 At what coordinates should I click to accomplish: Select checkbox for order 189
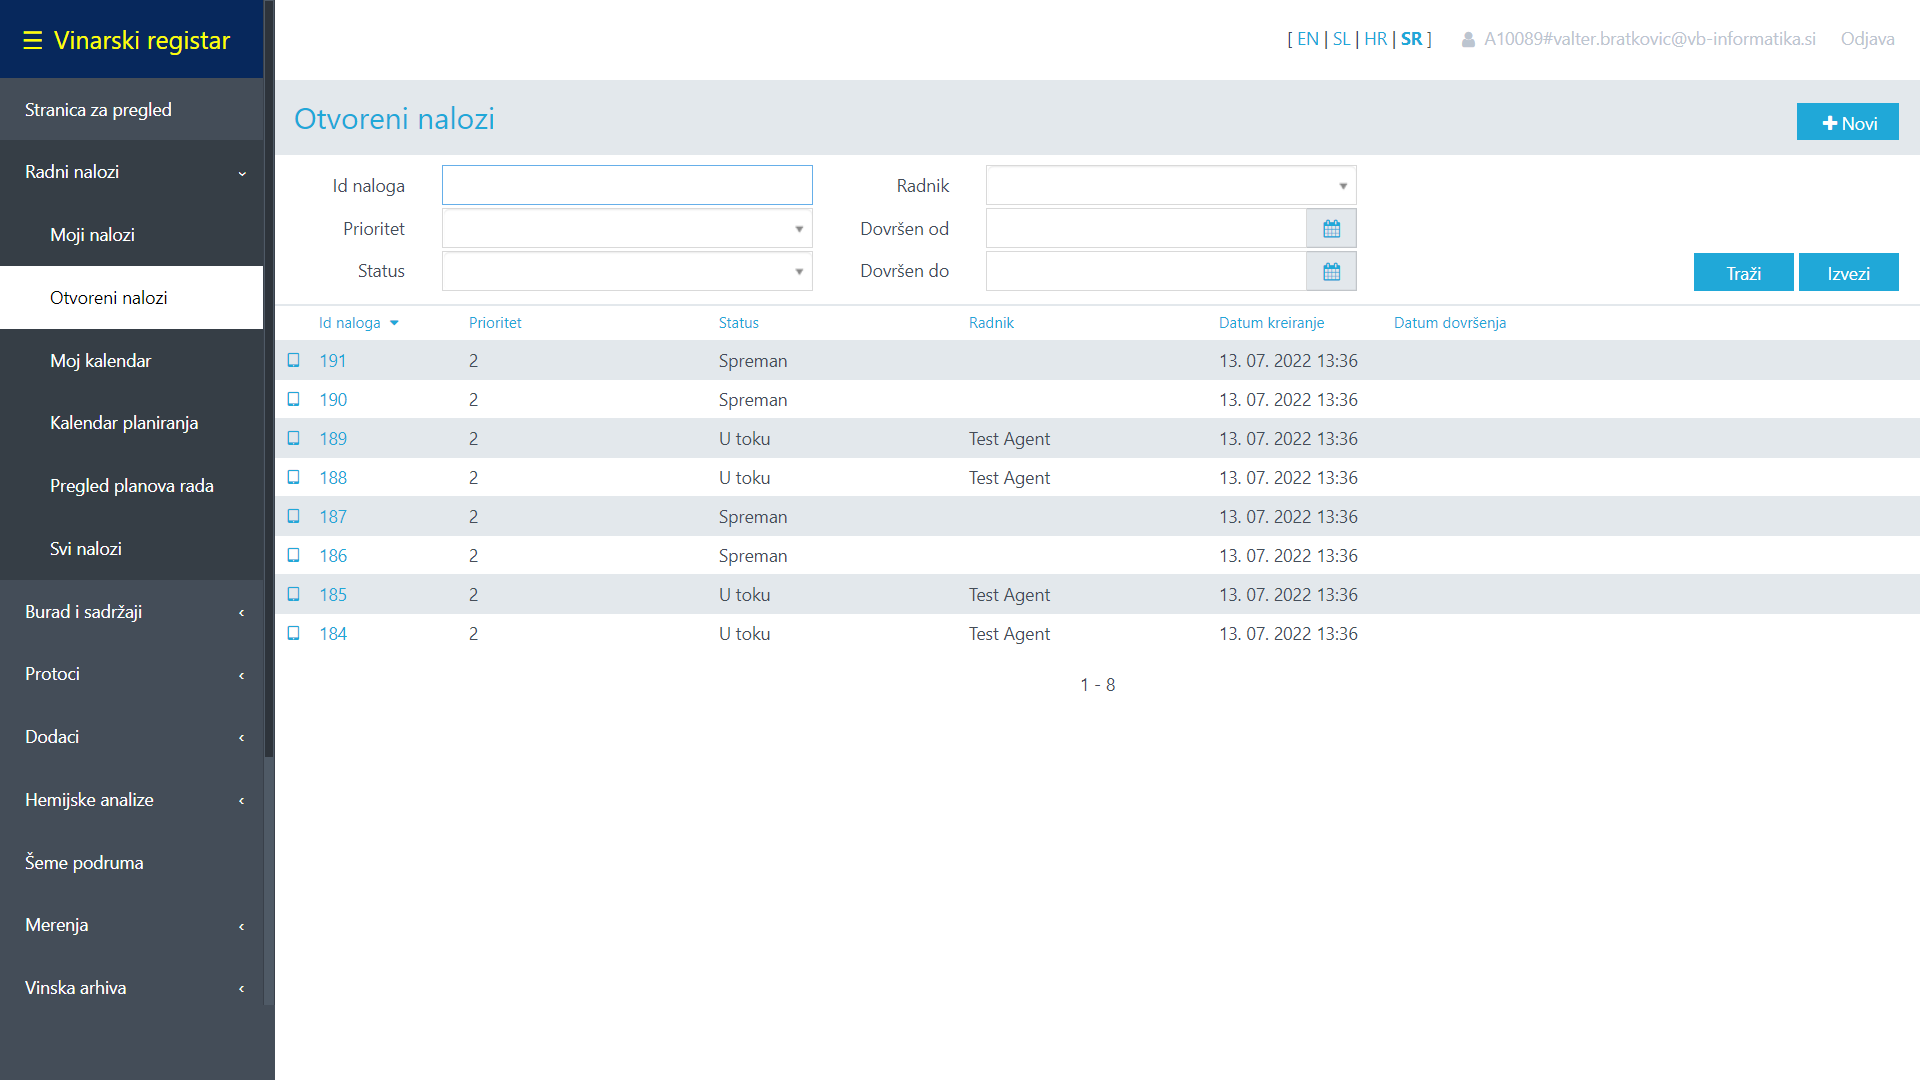[x=294, y=438]
